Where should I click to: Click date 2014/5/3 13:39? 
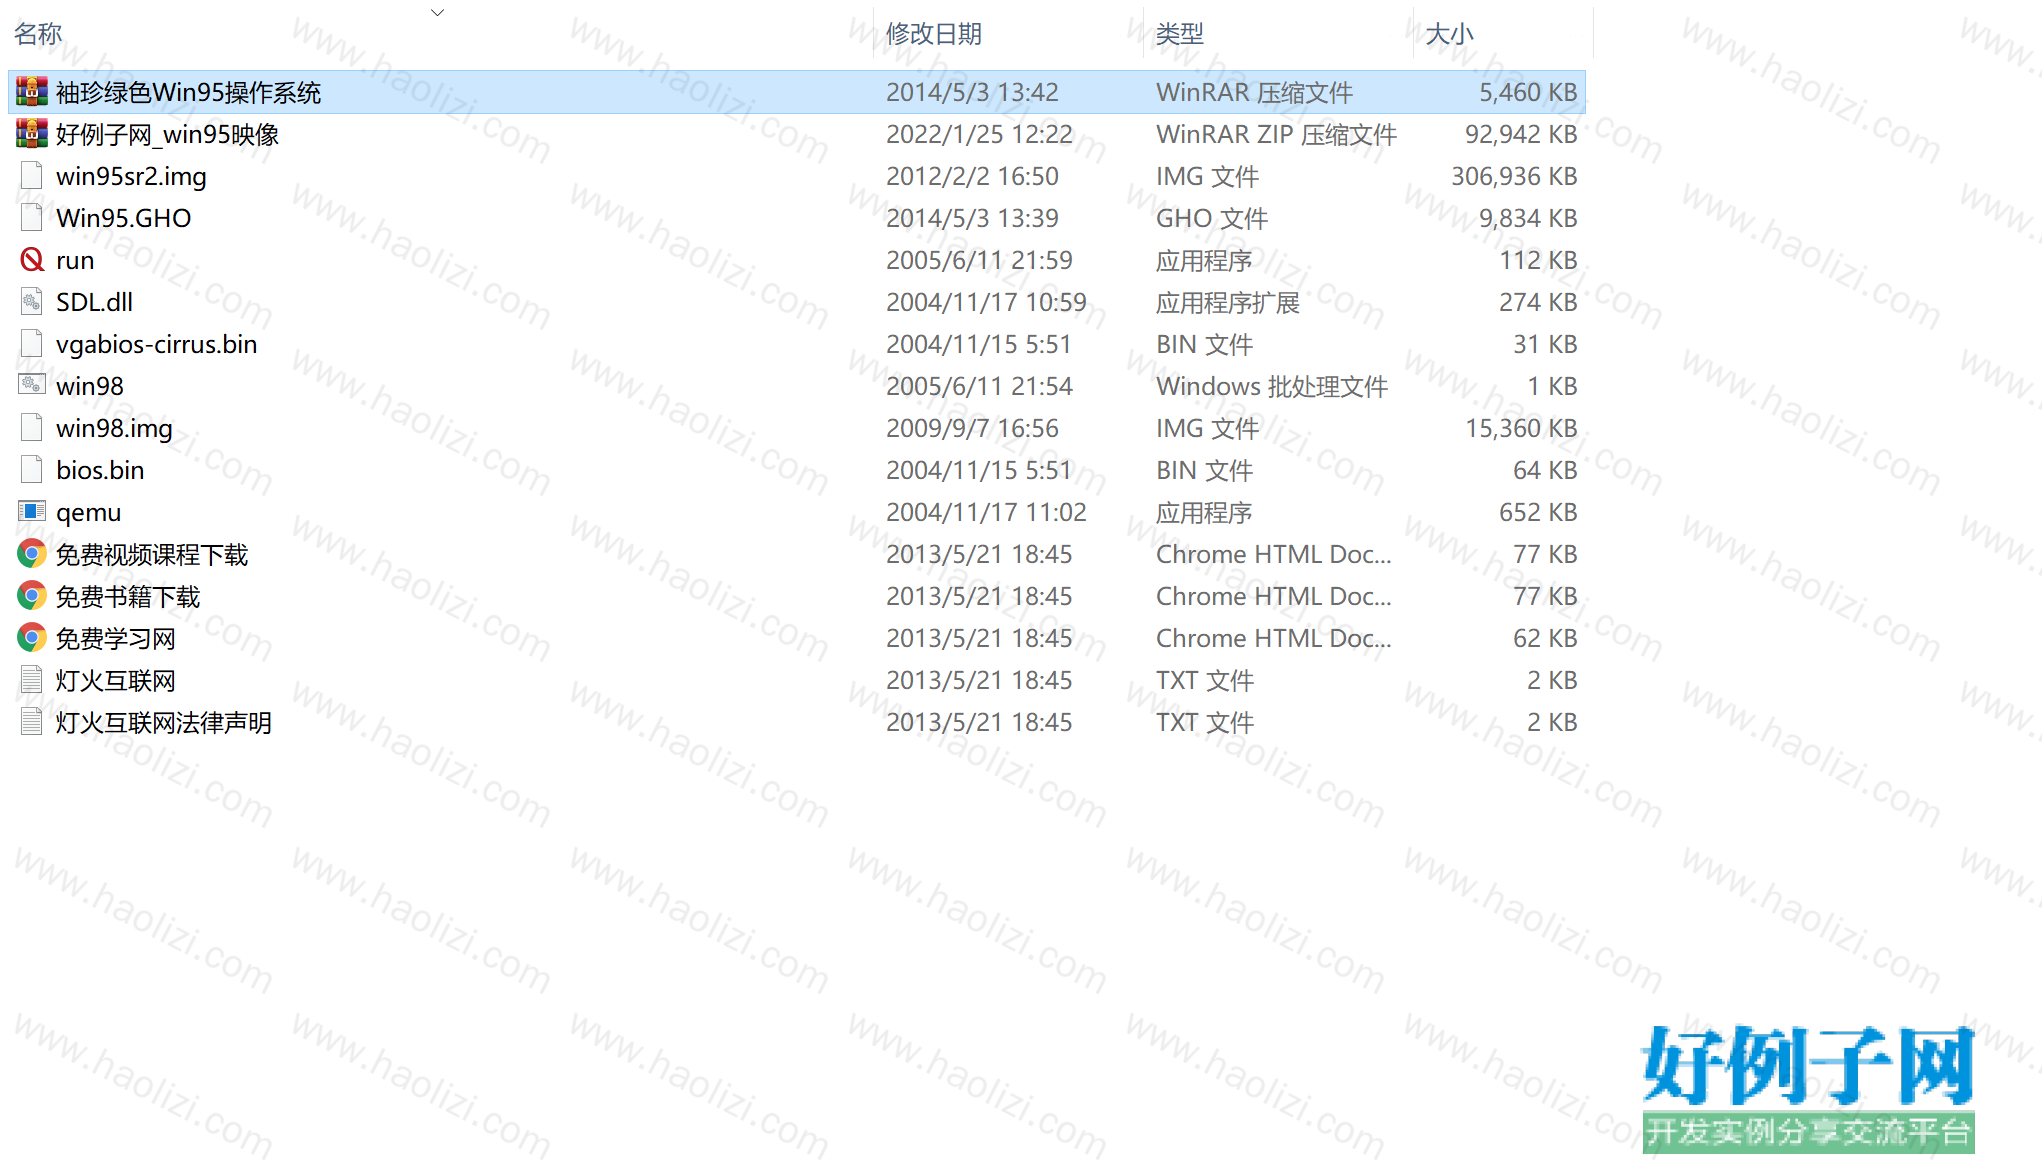pyautogui.click(x=972, y=219)
